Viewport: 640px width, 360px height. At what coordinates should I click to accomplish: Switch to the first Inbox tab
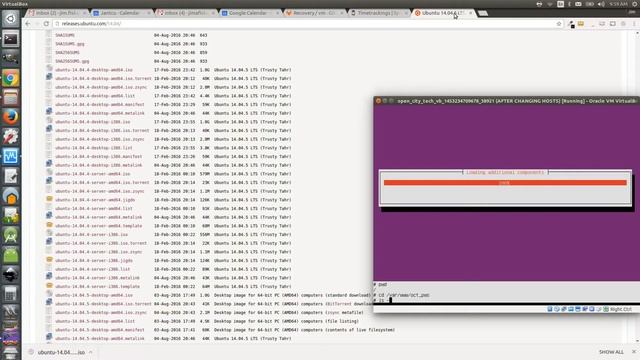pyautogui.click(x=57, y=13)
